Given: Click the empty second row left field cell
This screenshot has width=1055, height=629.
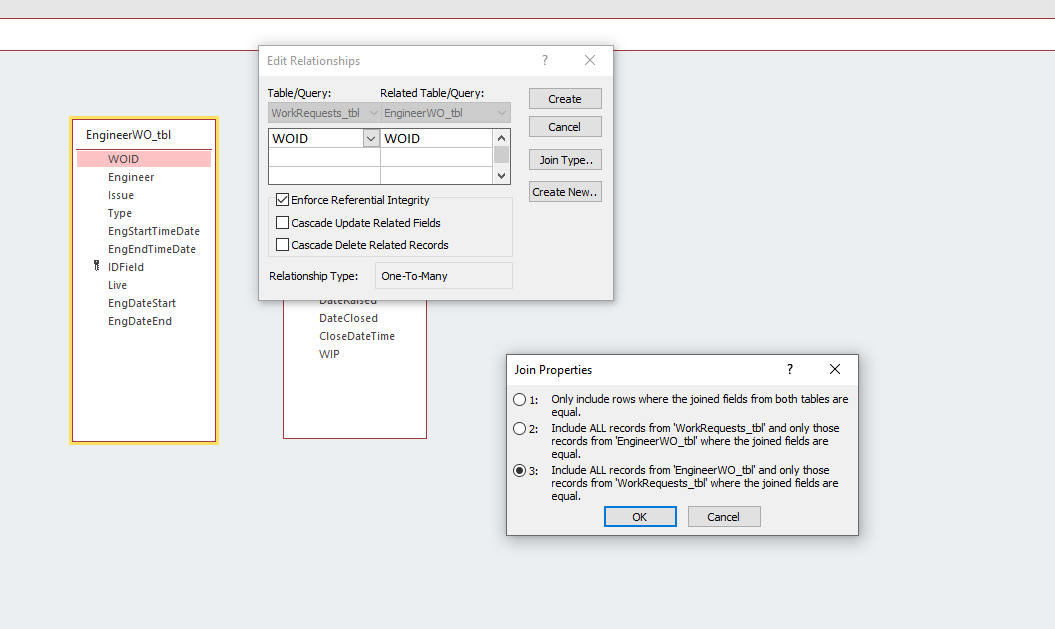Looking at the screenshot, I should coord(324,157).
